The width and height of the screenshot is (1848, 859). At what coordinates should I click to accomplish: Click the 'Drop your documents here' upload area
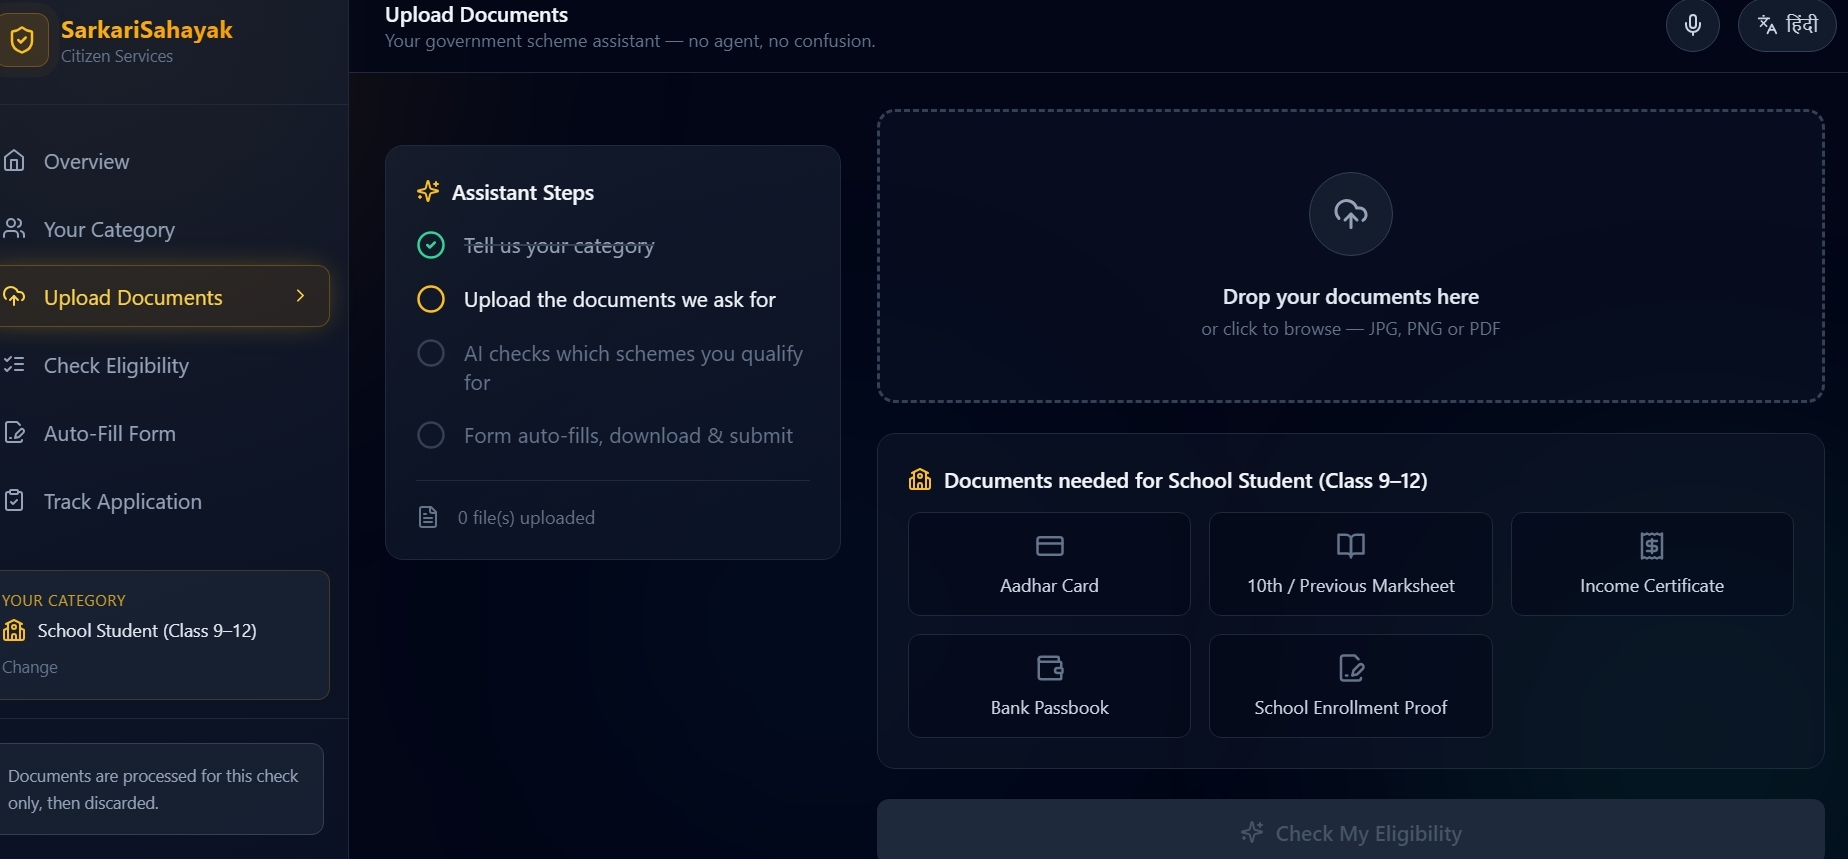pyautogui.click(x=1350, y=256)
